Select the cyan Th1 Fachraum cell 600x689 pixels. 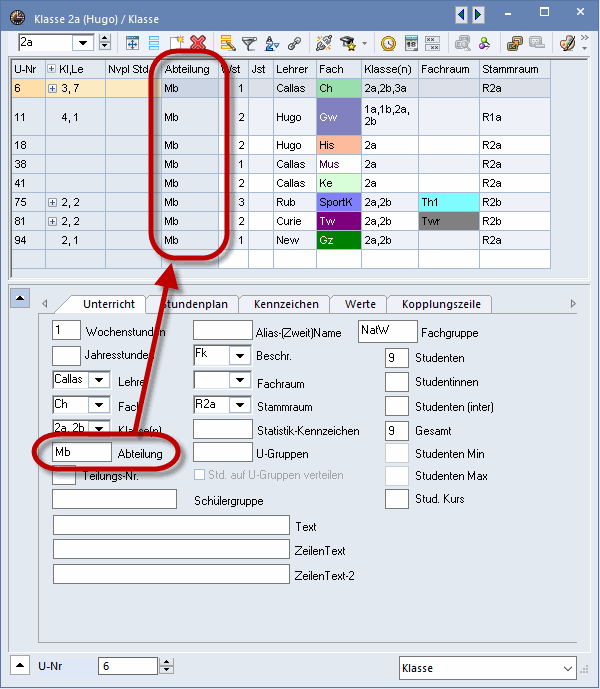tap(449, 202)
